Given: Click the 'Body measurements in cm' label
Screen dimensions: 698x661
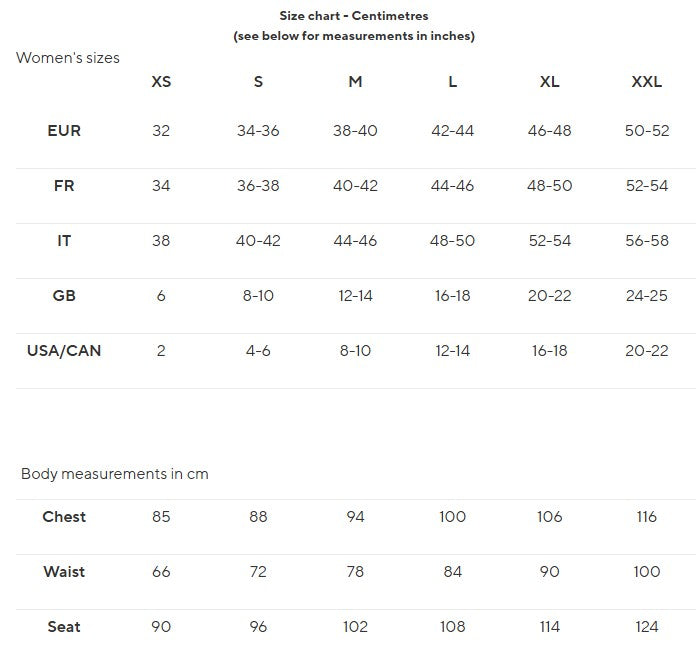Looking at the screenshot, I should tap(115, 474).
